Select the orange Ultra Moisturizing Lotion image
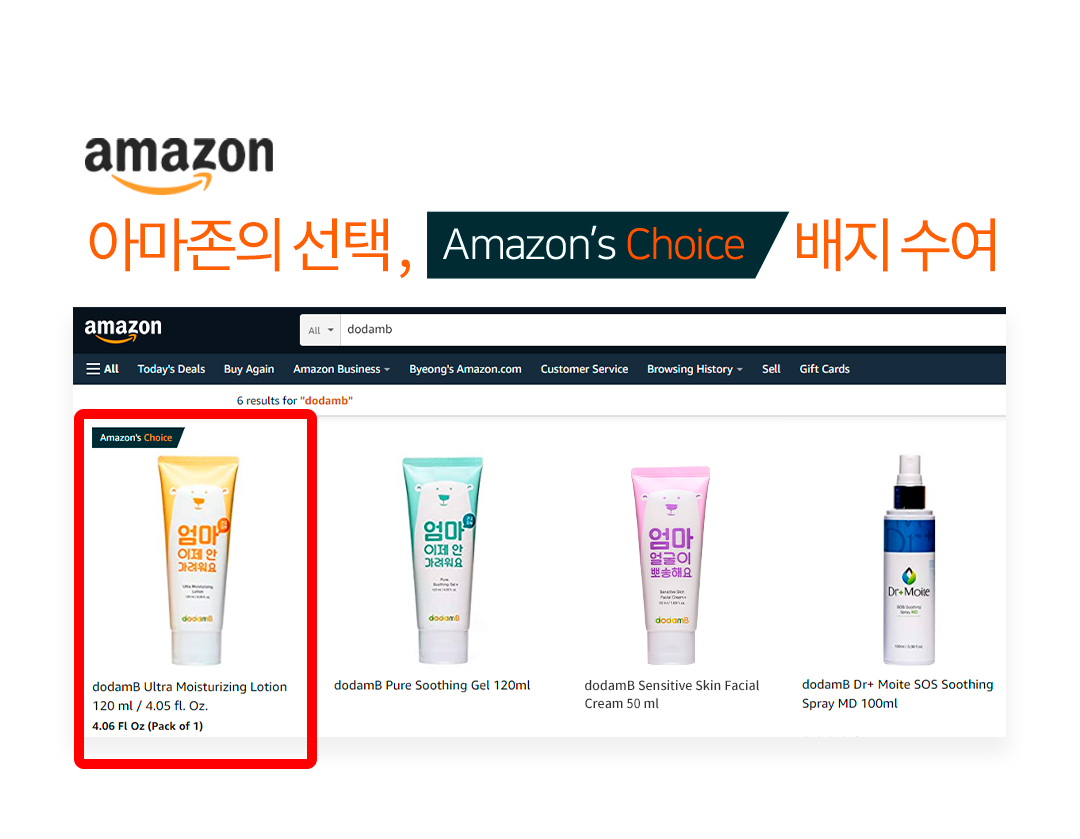Viewport: 1080px width, 839px height. pos(198,560)
